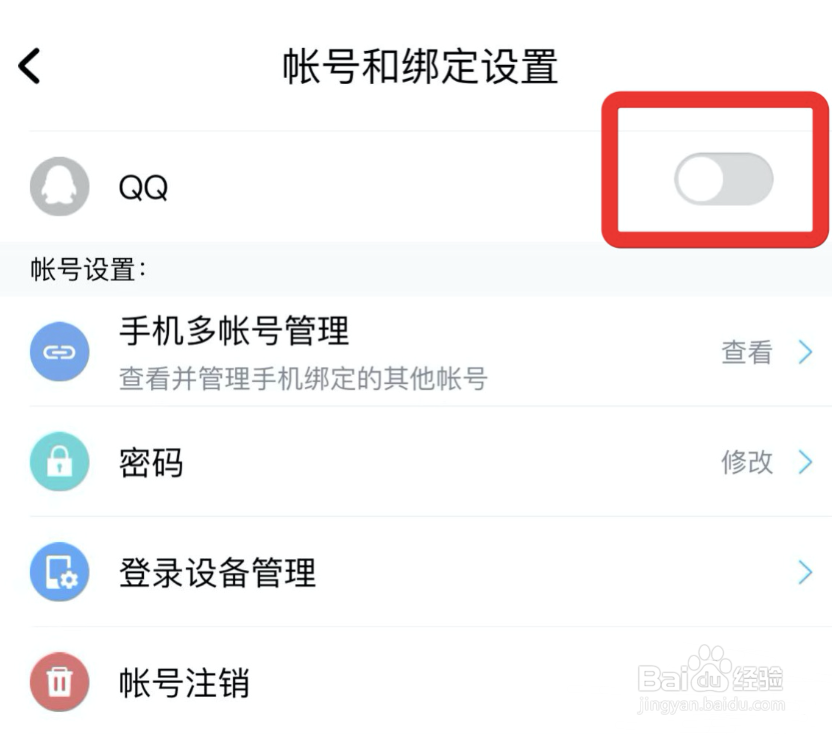Expand the 密码 row chevron arrow
The width and height of the screenshot is (832, 734).
805,462
